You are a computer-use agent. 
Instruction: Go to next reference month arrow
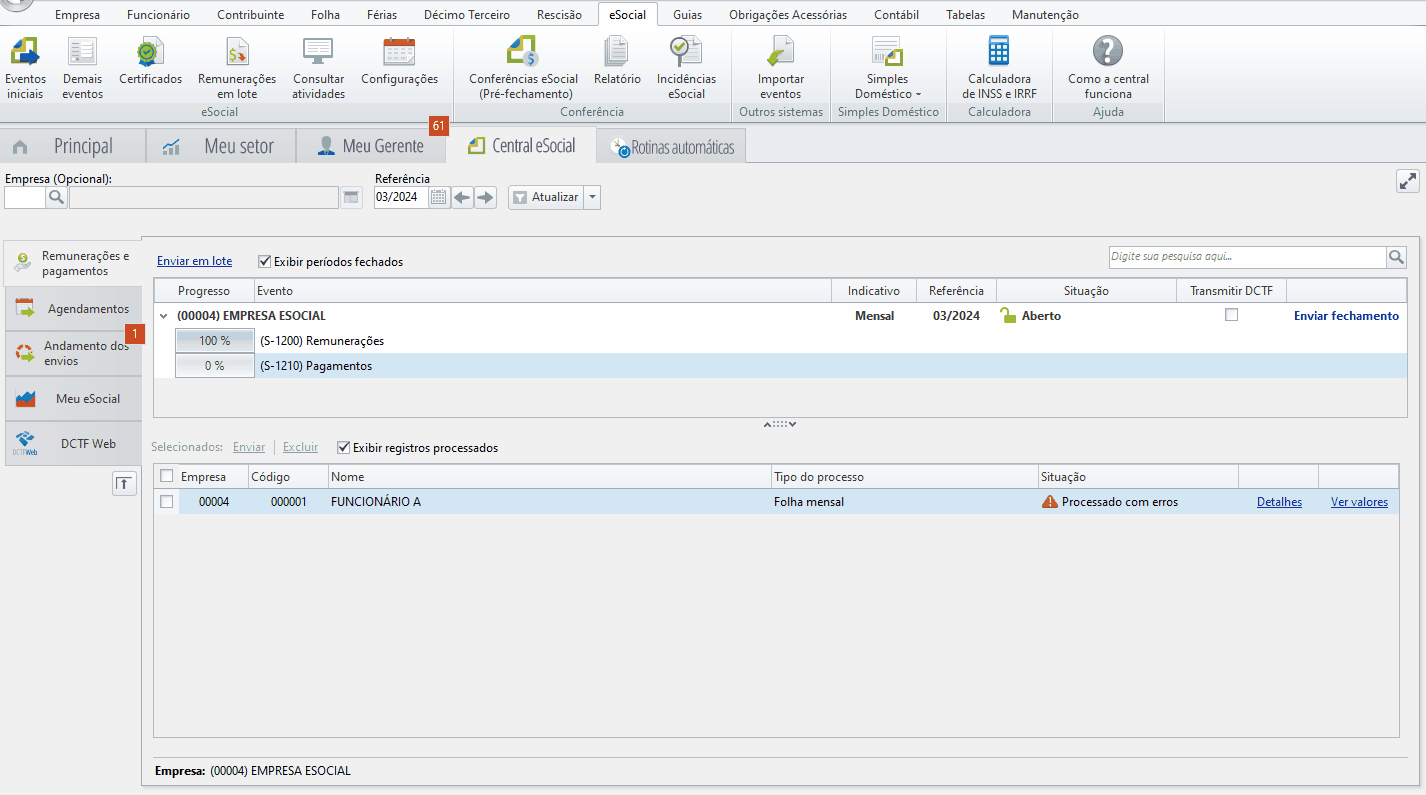coord(485,198)
